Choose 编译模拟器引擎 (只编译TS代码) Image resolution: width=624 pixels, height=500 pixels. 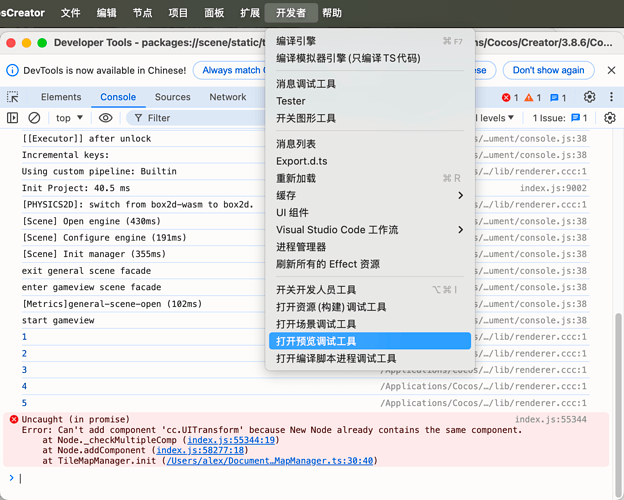click(370, 58)
